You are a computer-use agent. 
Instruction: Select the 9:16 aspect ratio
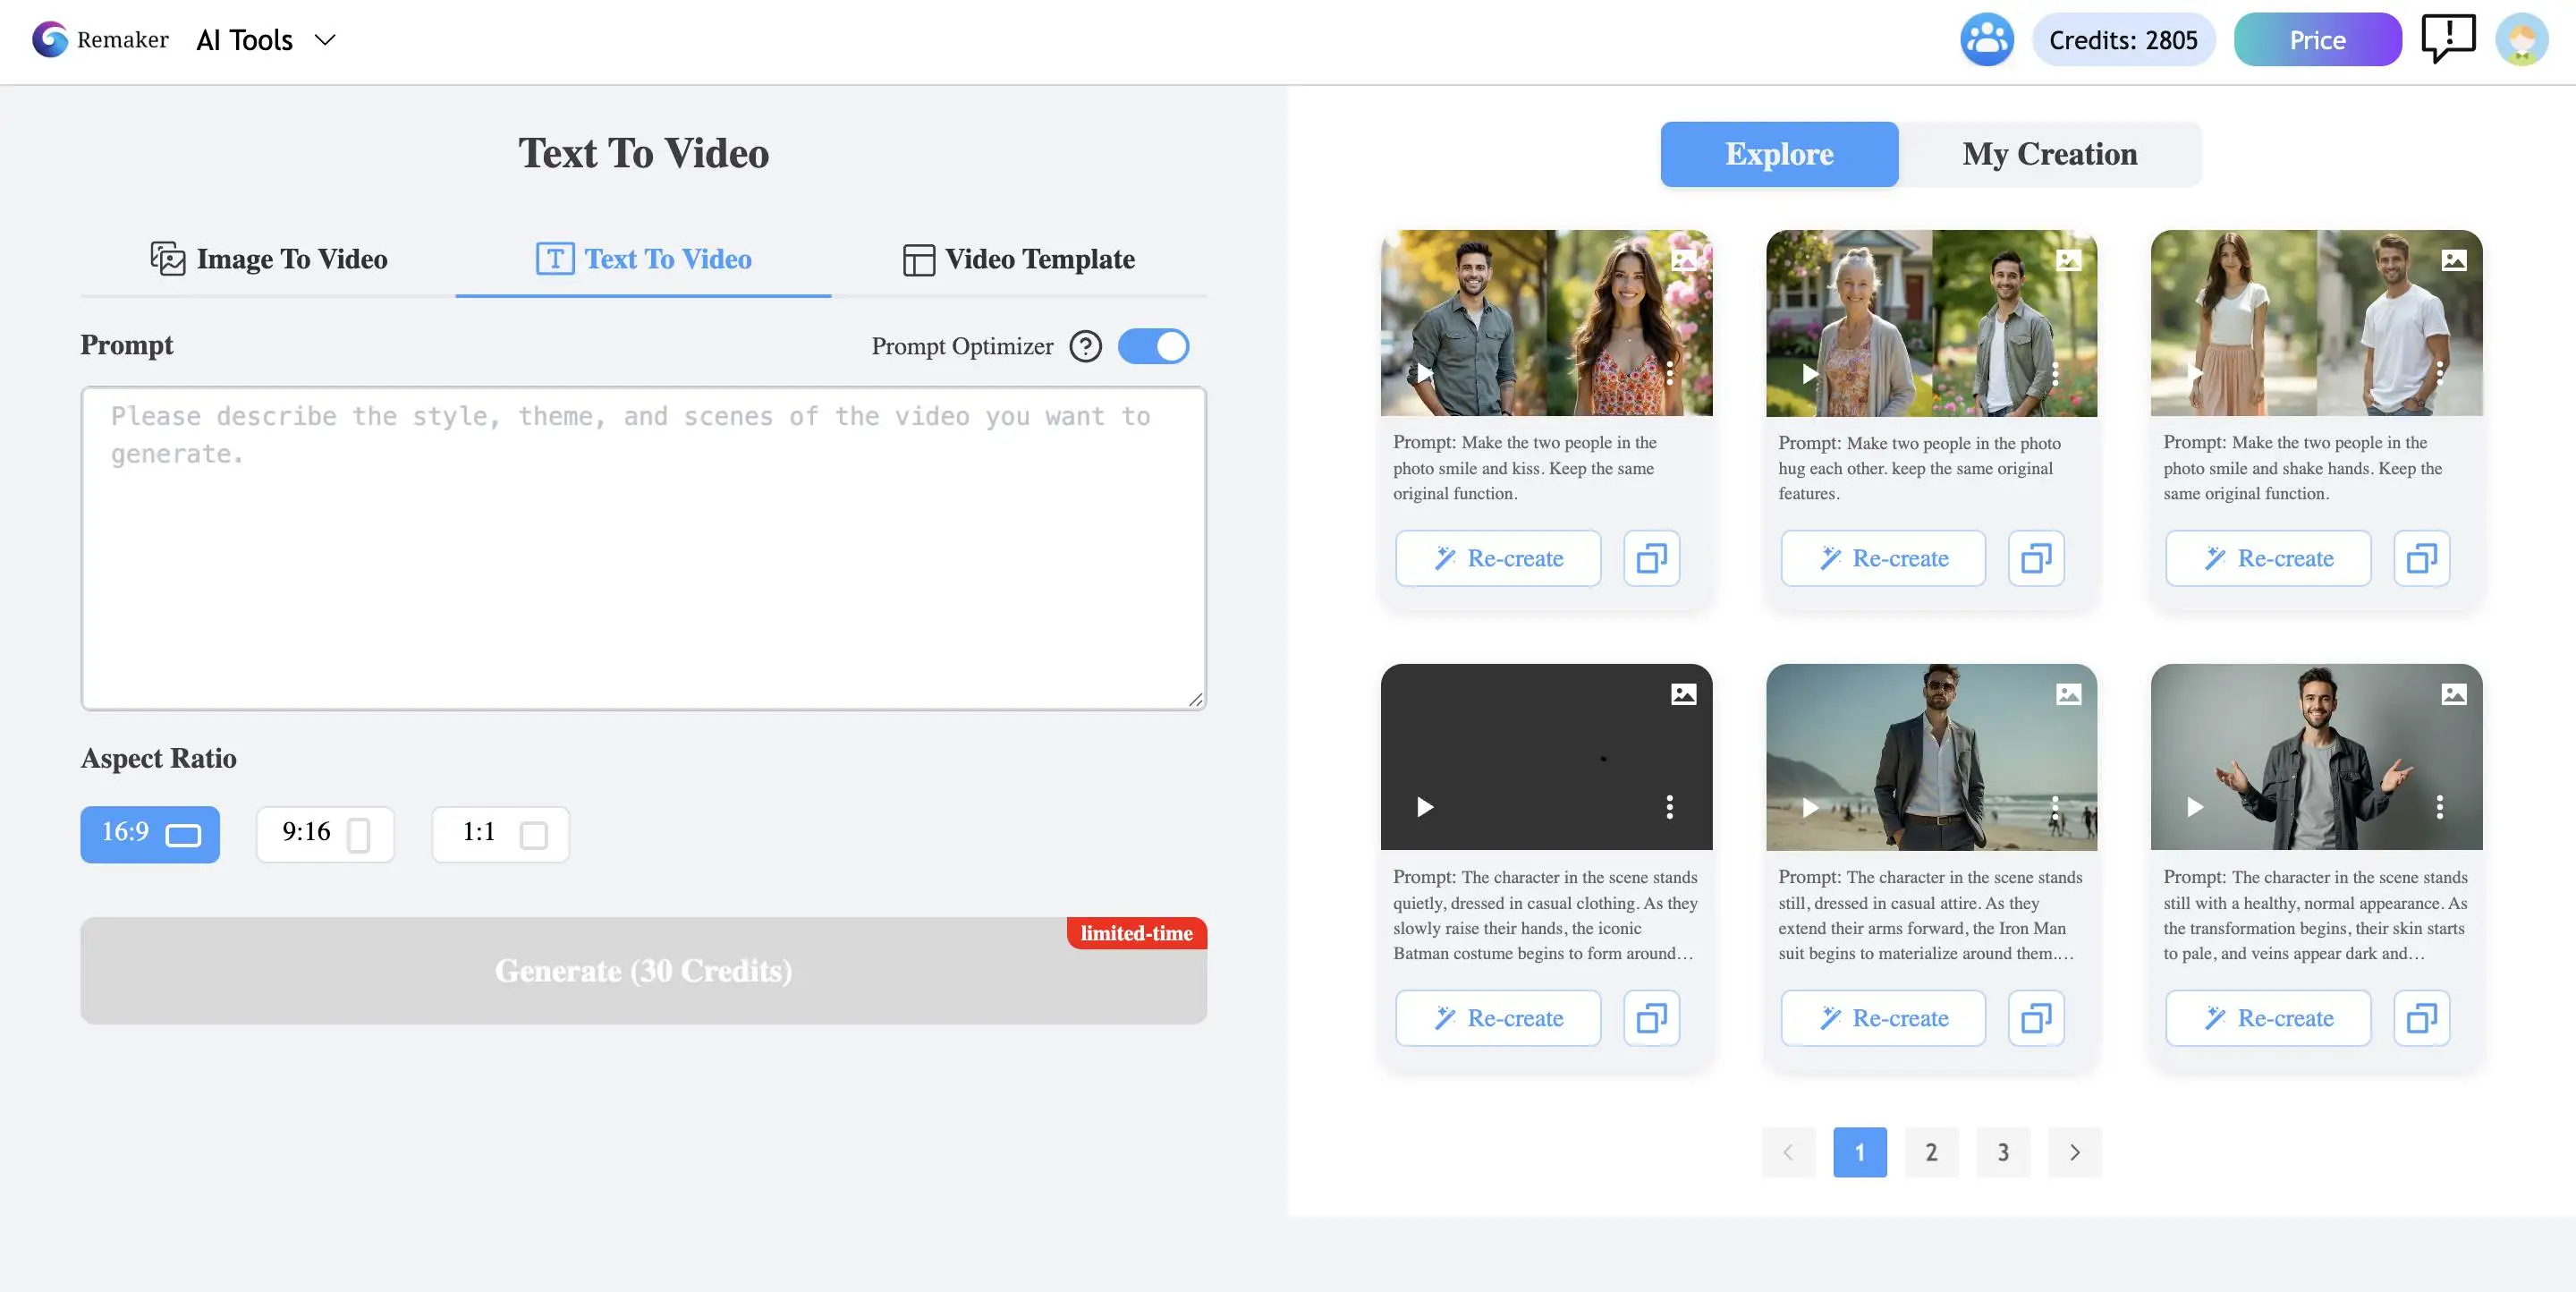325,834
